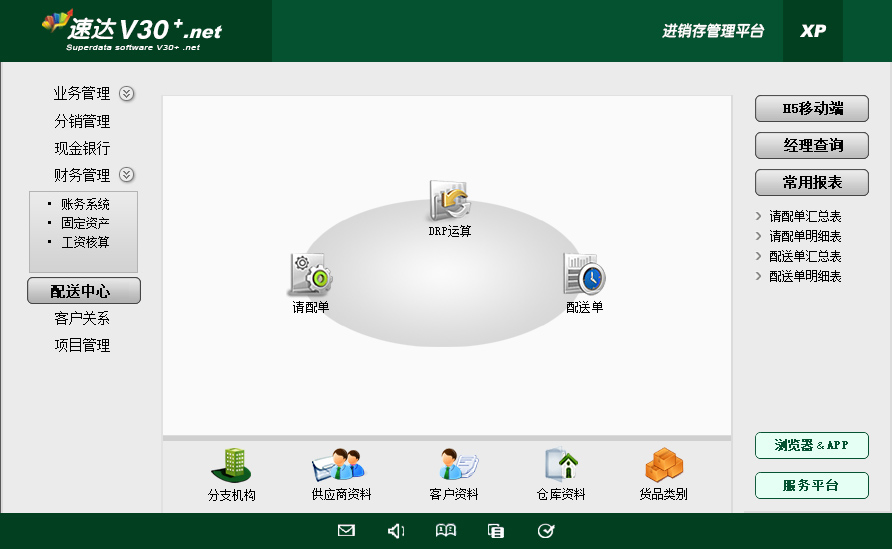Click the 请配单 icon in workflow
The height and width of the screenshot is (549, 892).
pyautogui.click(x=310, y=275)
